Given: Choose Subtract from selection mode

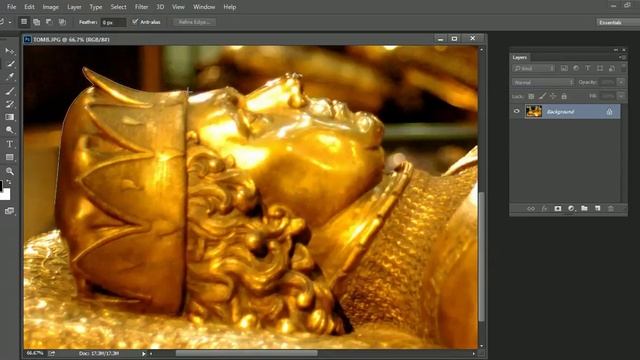Looking at the screenshot, I should pyautogui.click(x=49, y=22).
